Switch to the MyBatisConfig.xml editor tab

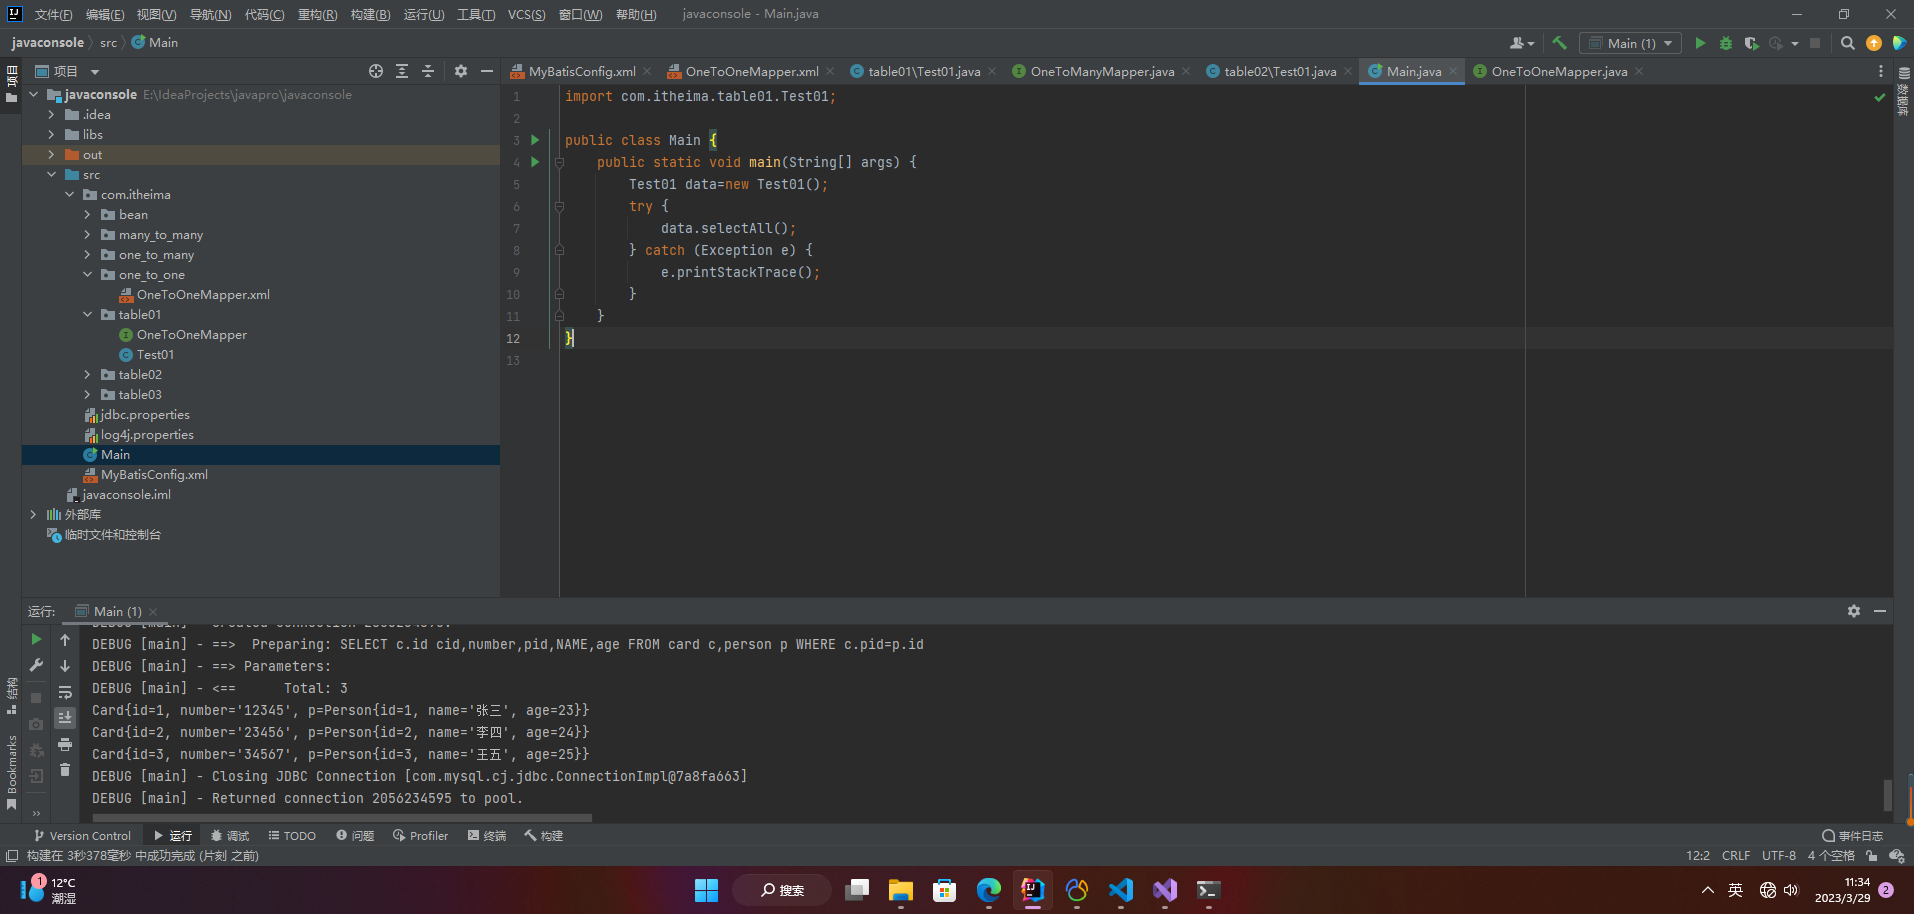point(582,71)
